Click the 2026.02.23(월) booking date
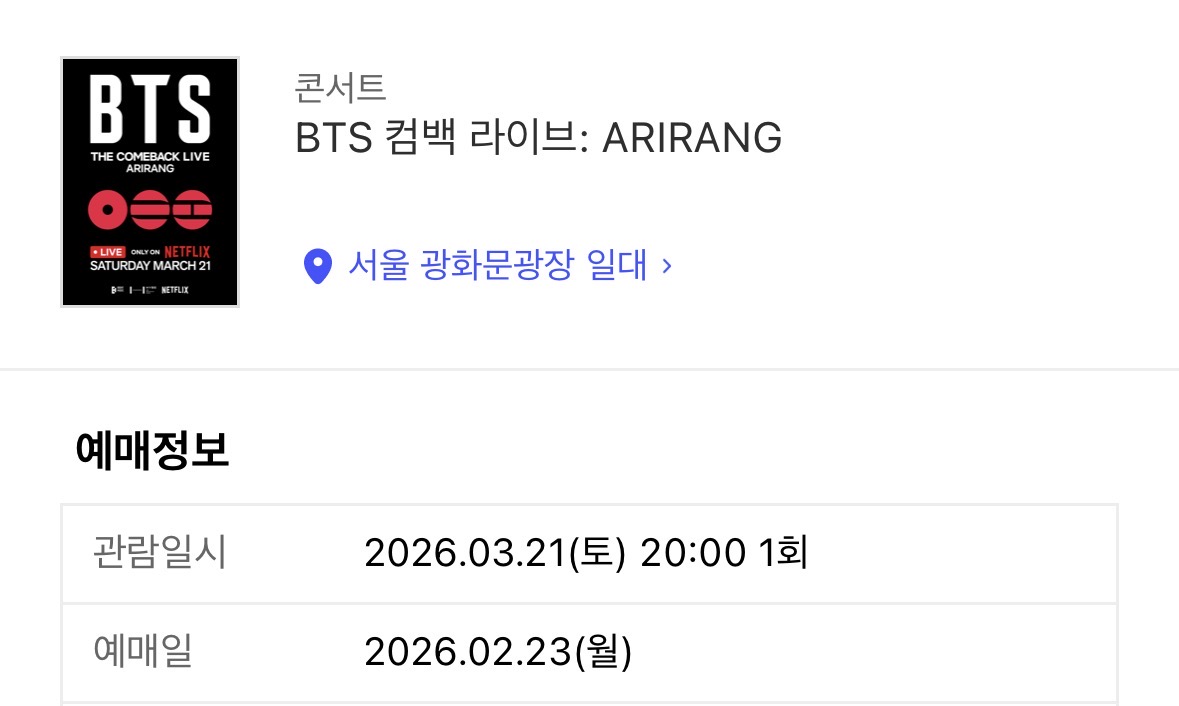Viewport: 1179px width, 706px height. (498, 651)
